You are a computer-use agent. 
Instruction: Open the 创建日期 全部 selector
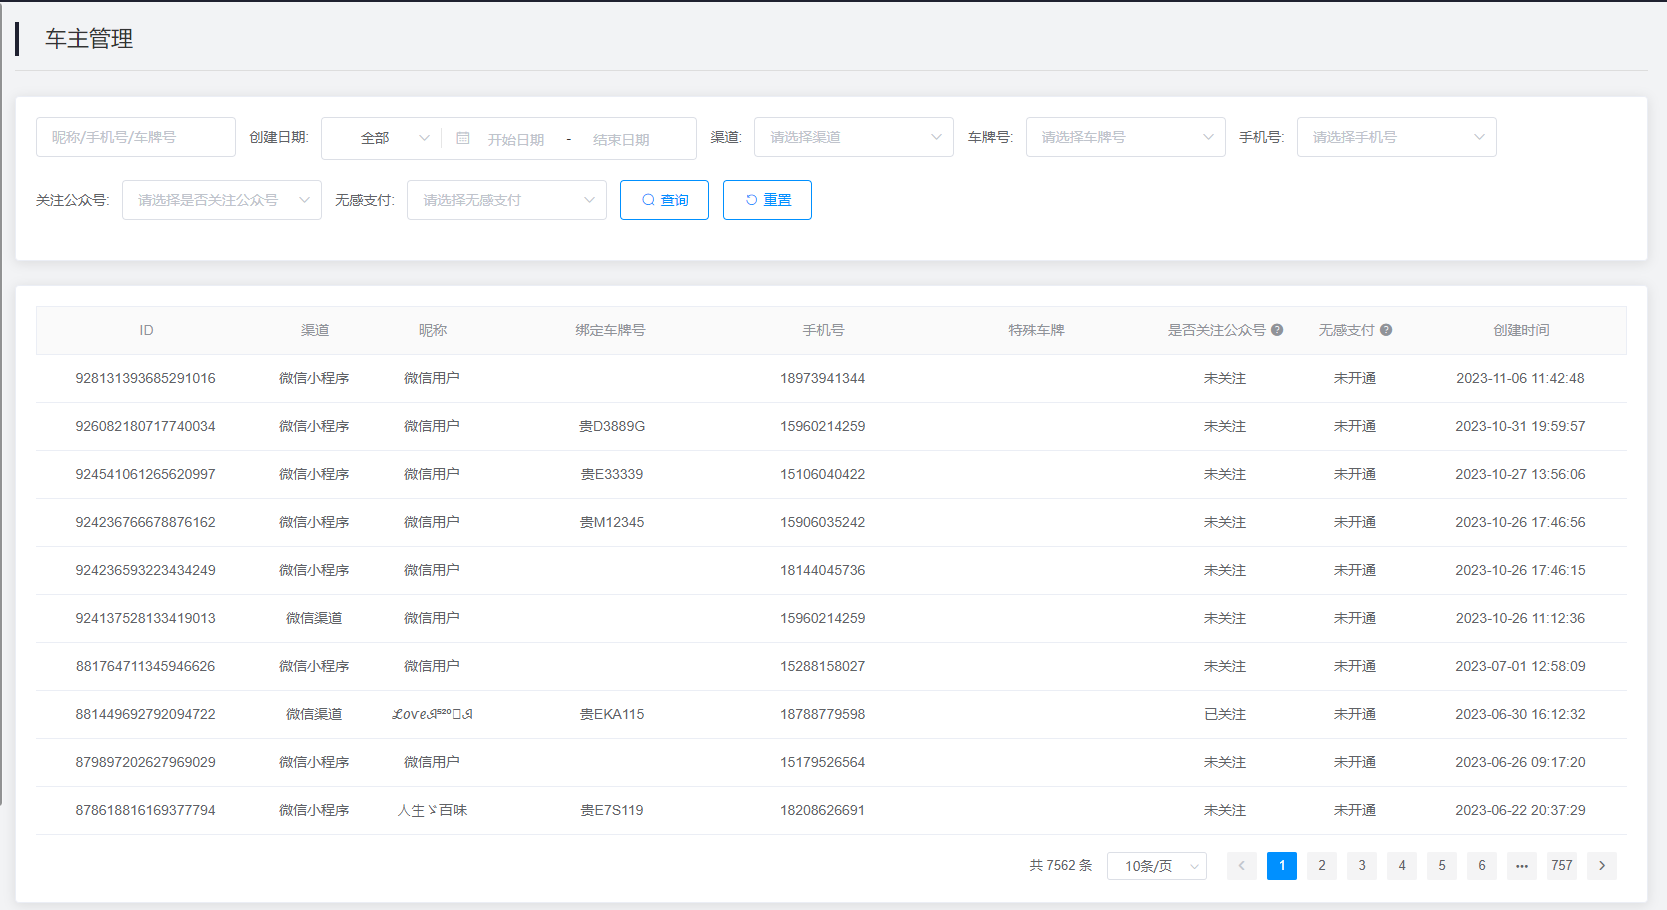click(x=381, y=138)
